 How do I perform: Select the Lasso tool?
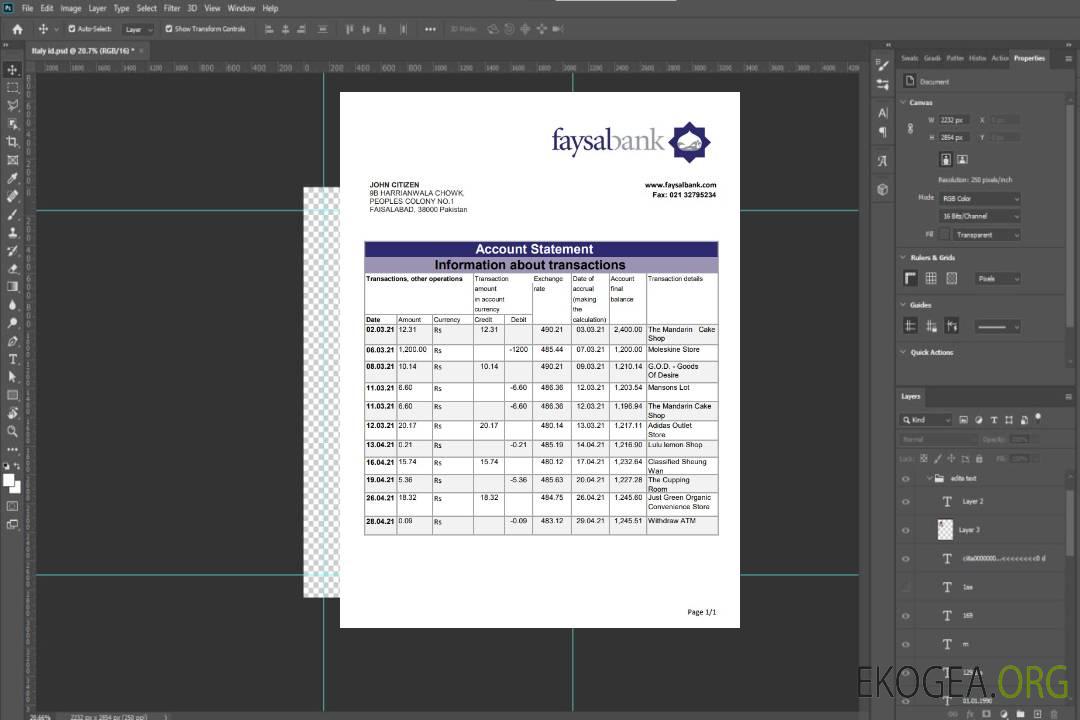pyautogui.click(x=12, y=105)
